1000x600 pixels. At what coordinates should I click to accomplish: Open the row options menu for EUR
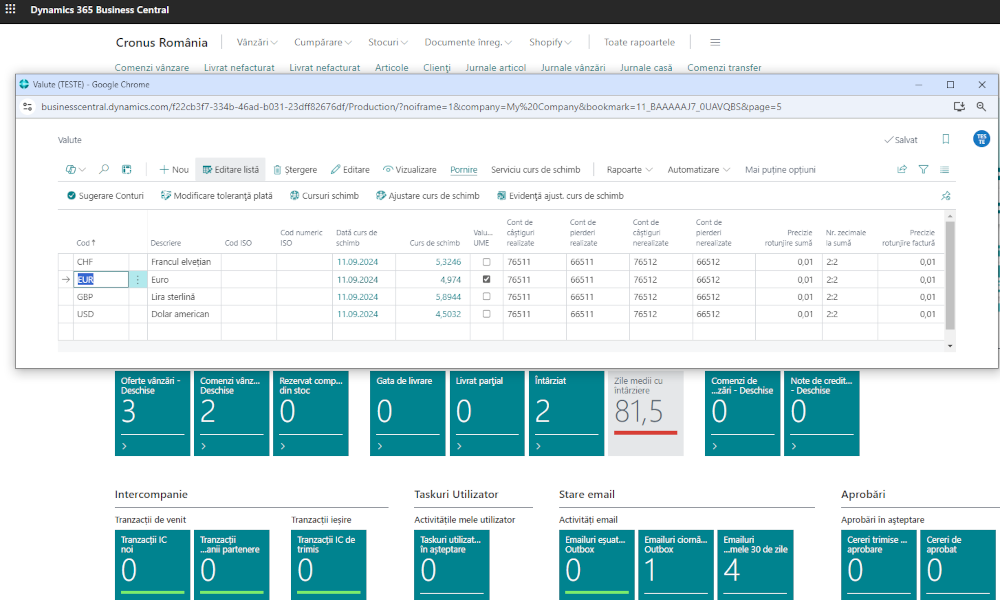[138, 280]
